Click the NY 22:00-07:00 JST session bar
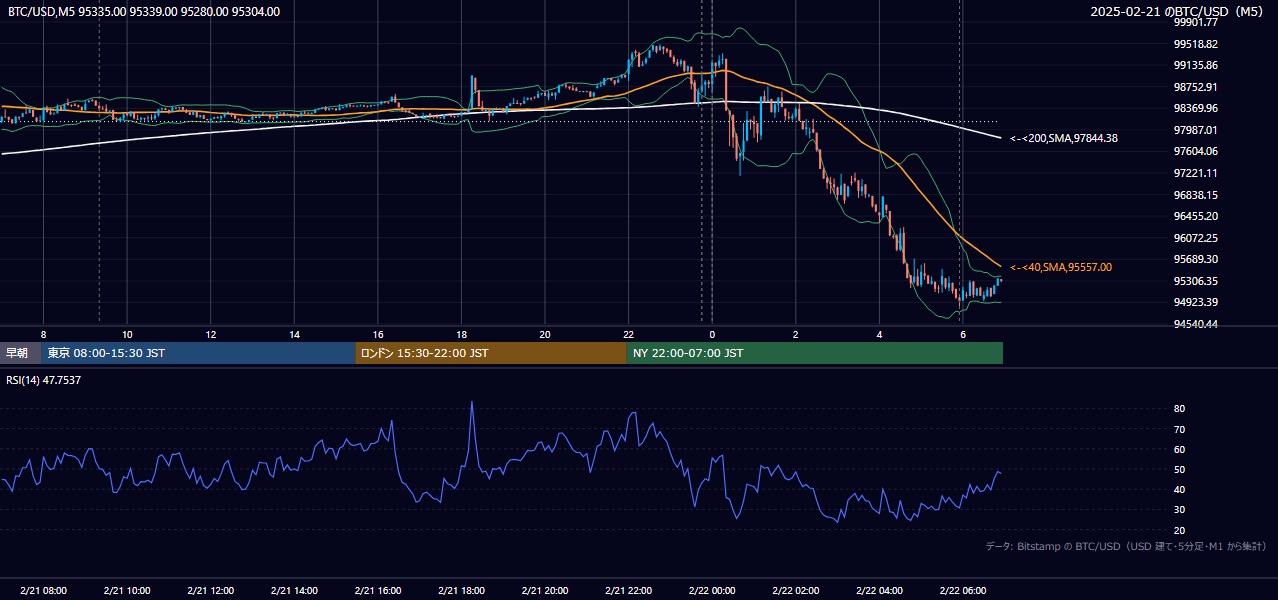 coord(815,353)
